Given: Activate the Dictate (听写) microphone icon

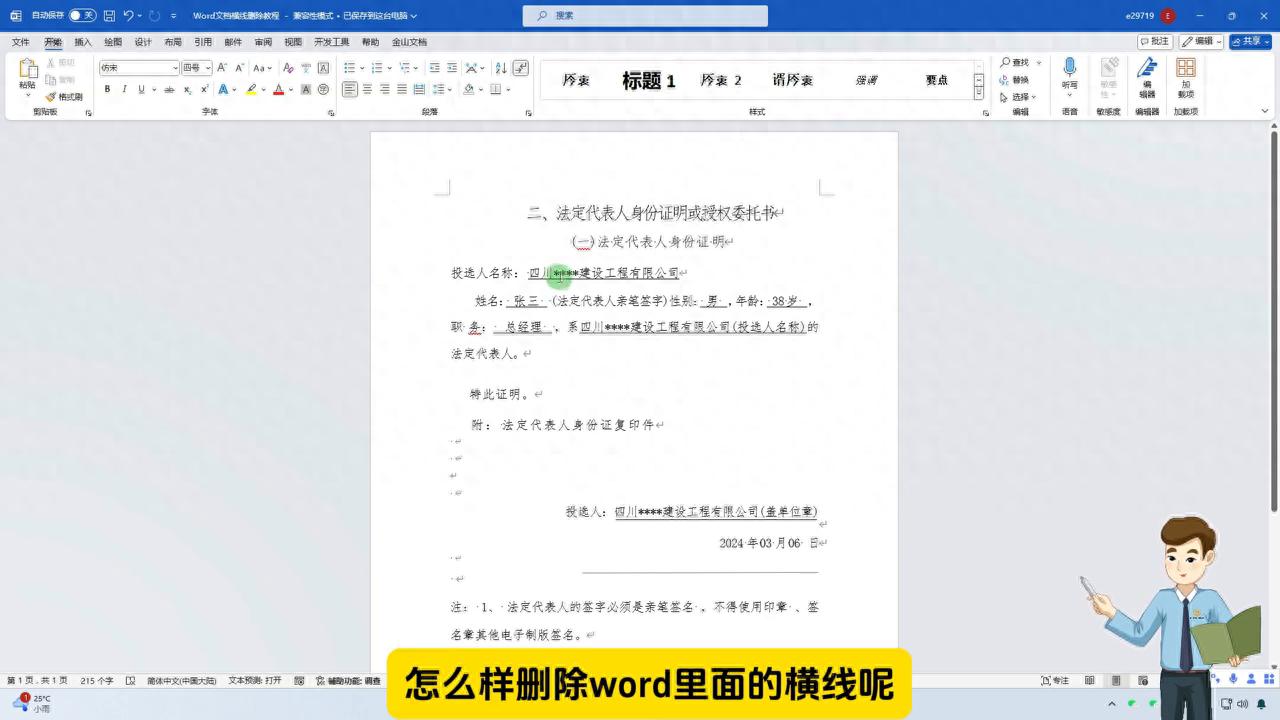Looking at the screenshot, I should 1069,67.
